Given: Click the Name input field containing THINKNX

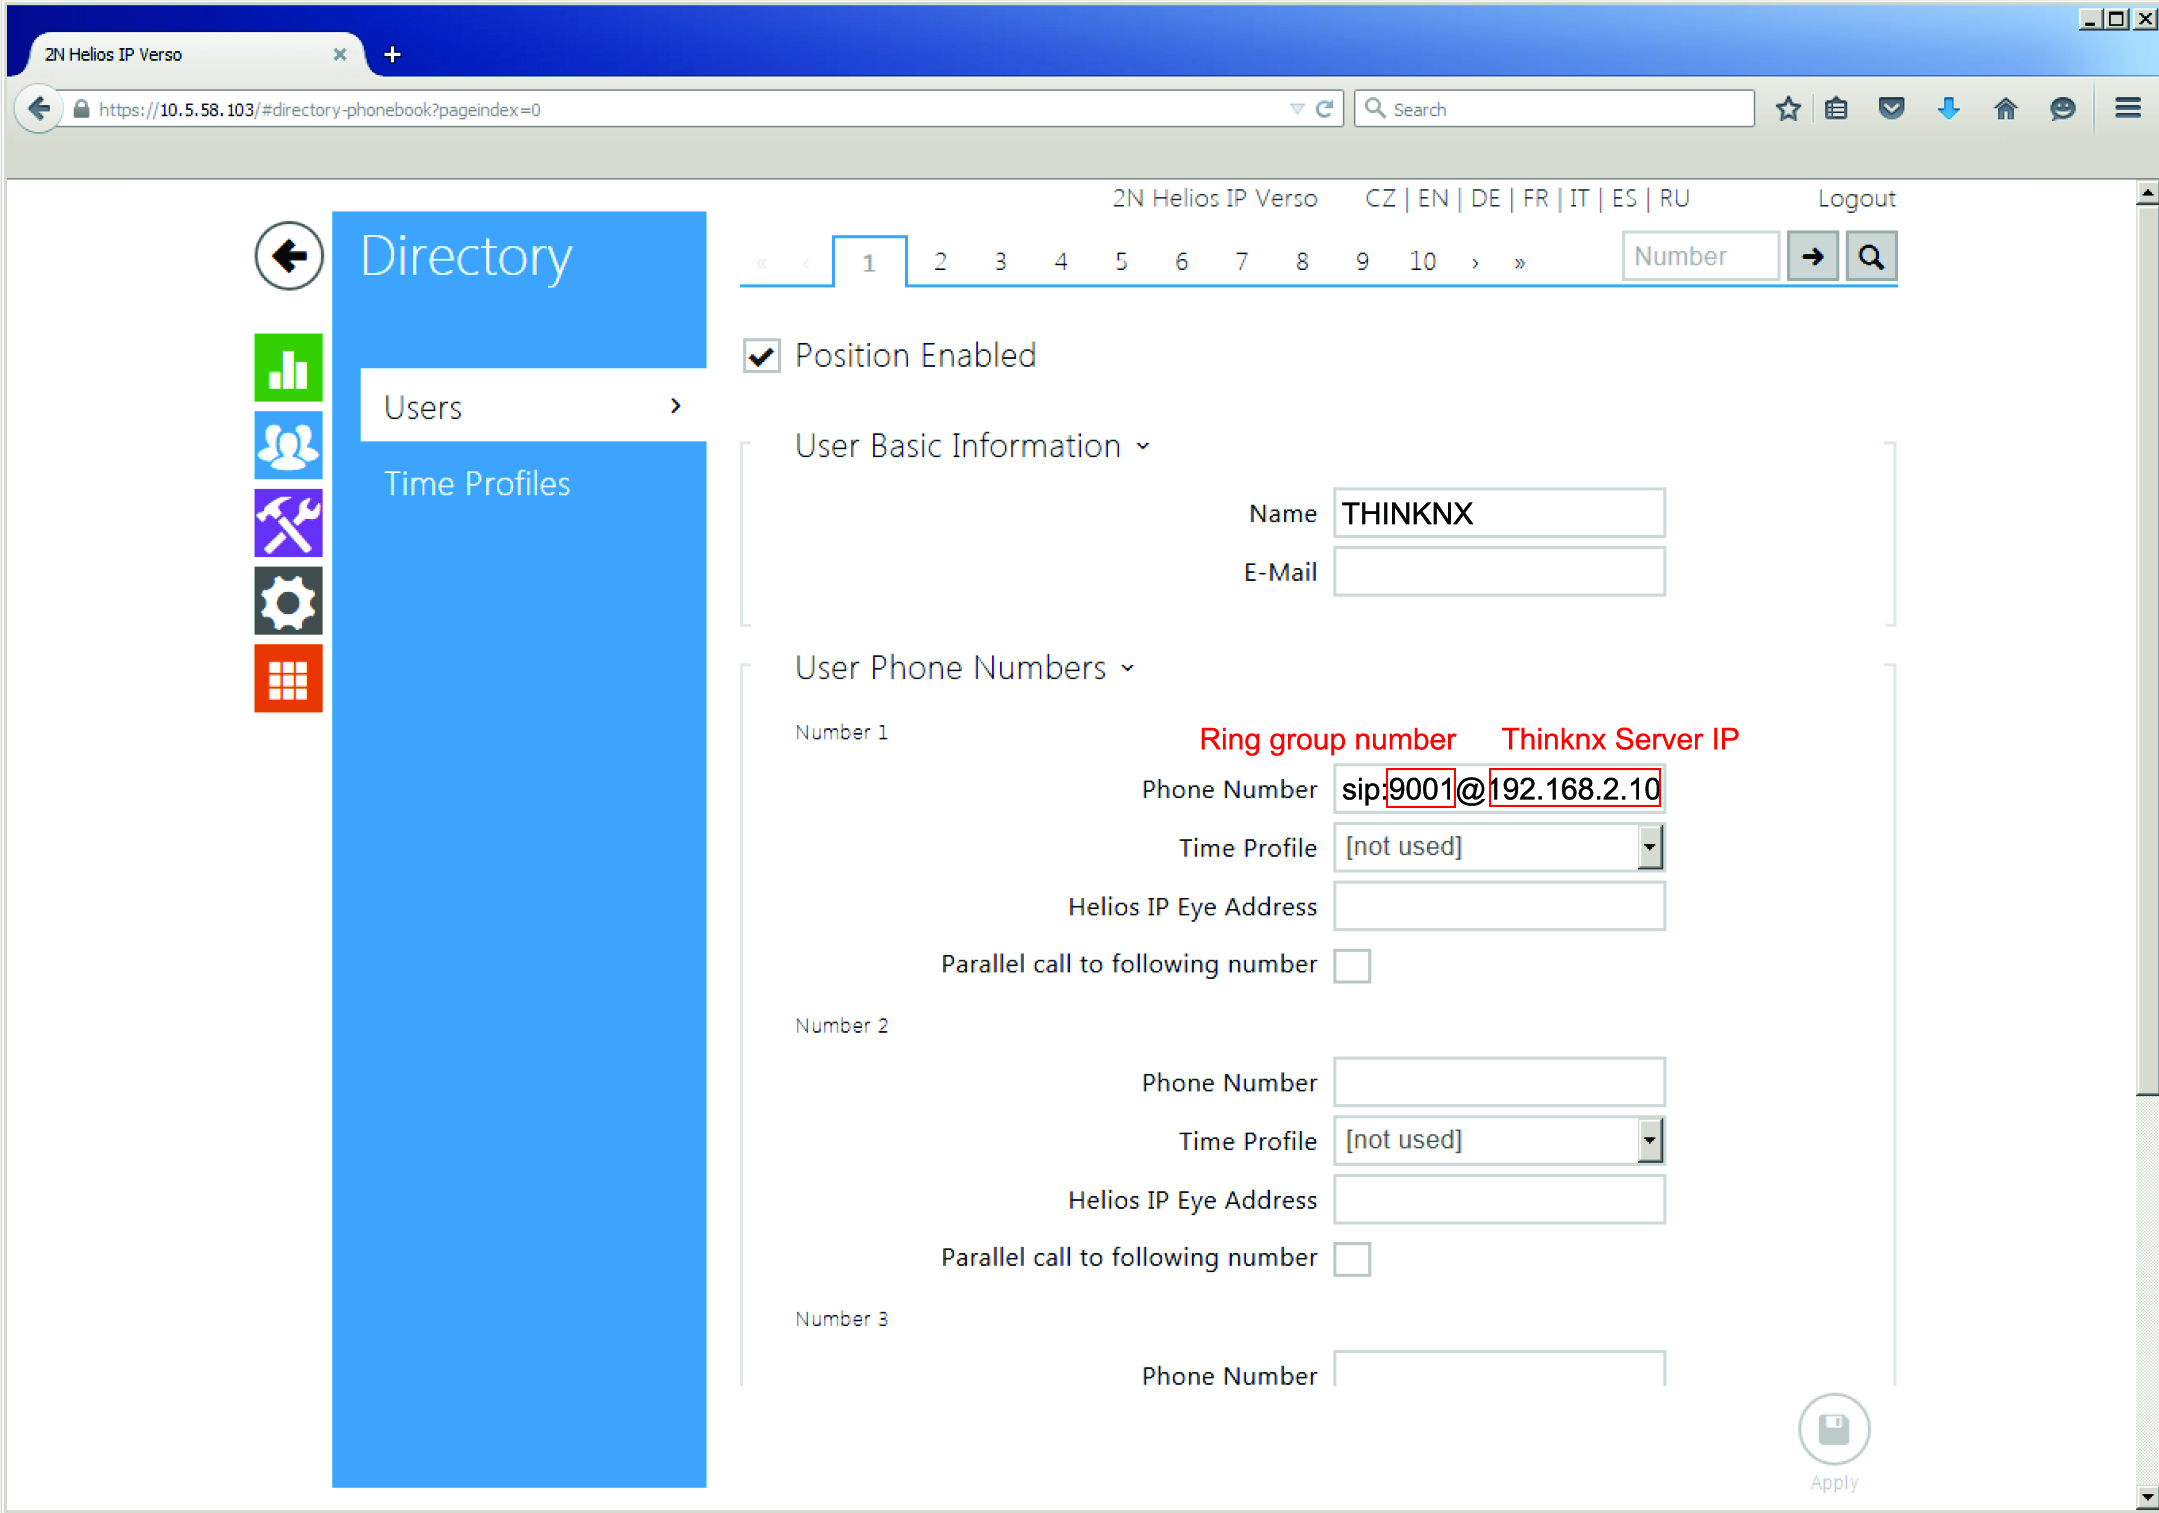Looking at the screenshot, I should point(1498,514).
